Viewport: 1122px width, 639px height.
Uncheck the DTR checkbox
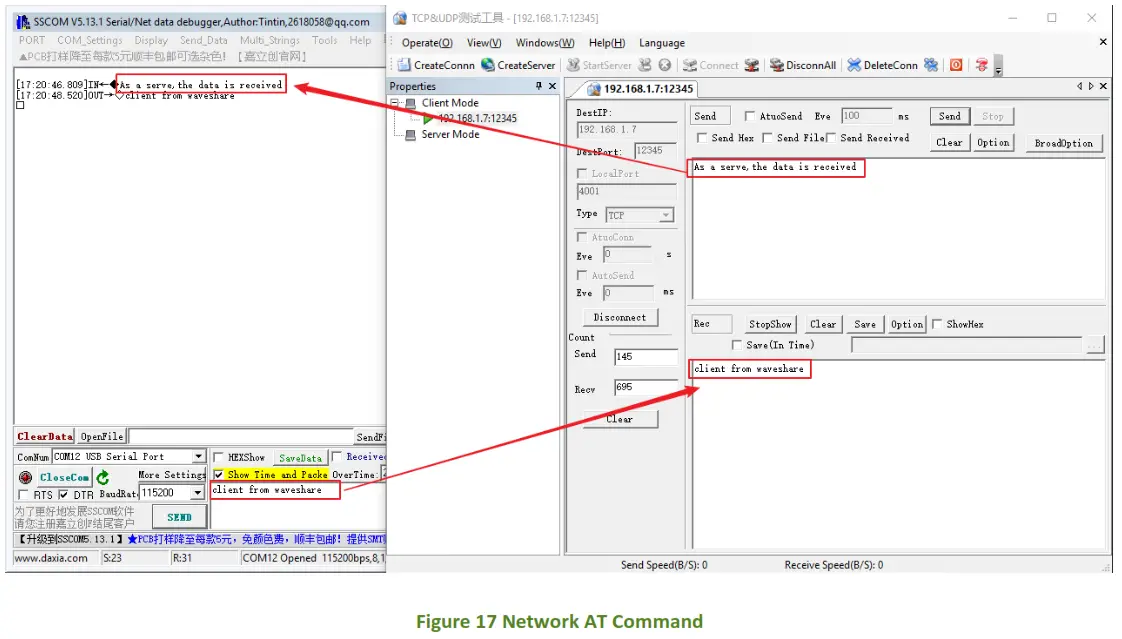[x=64, y=494]
